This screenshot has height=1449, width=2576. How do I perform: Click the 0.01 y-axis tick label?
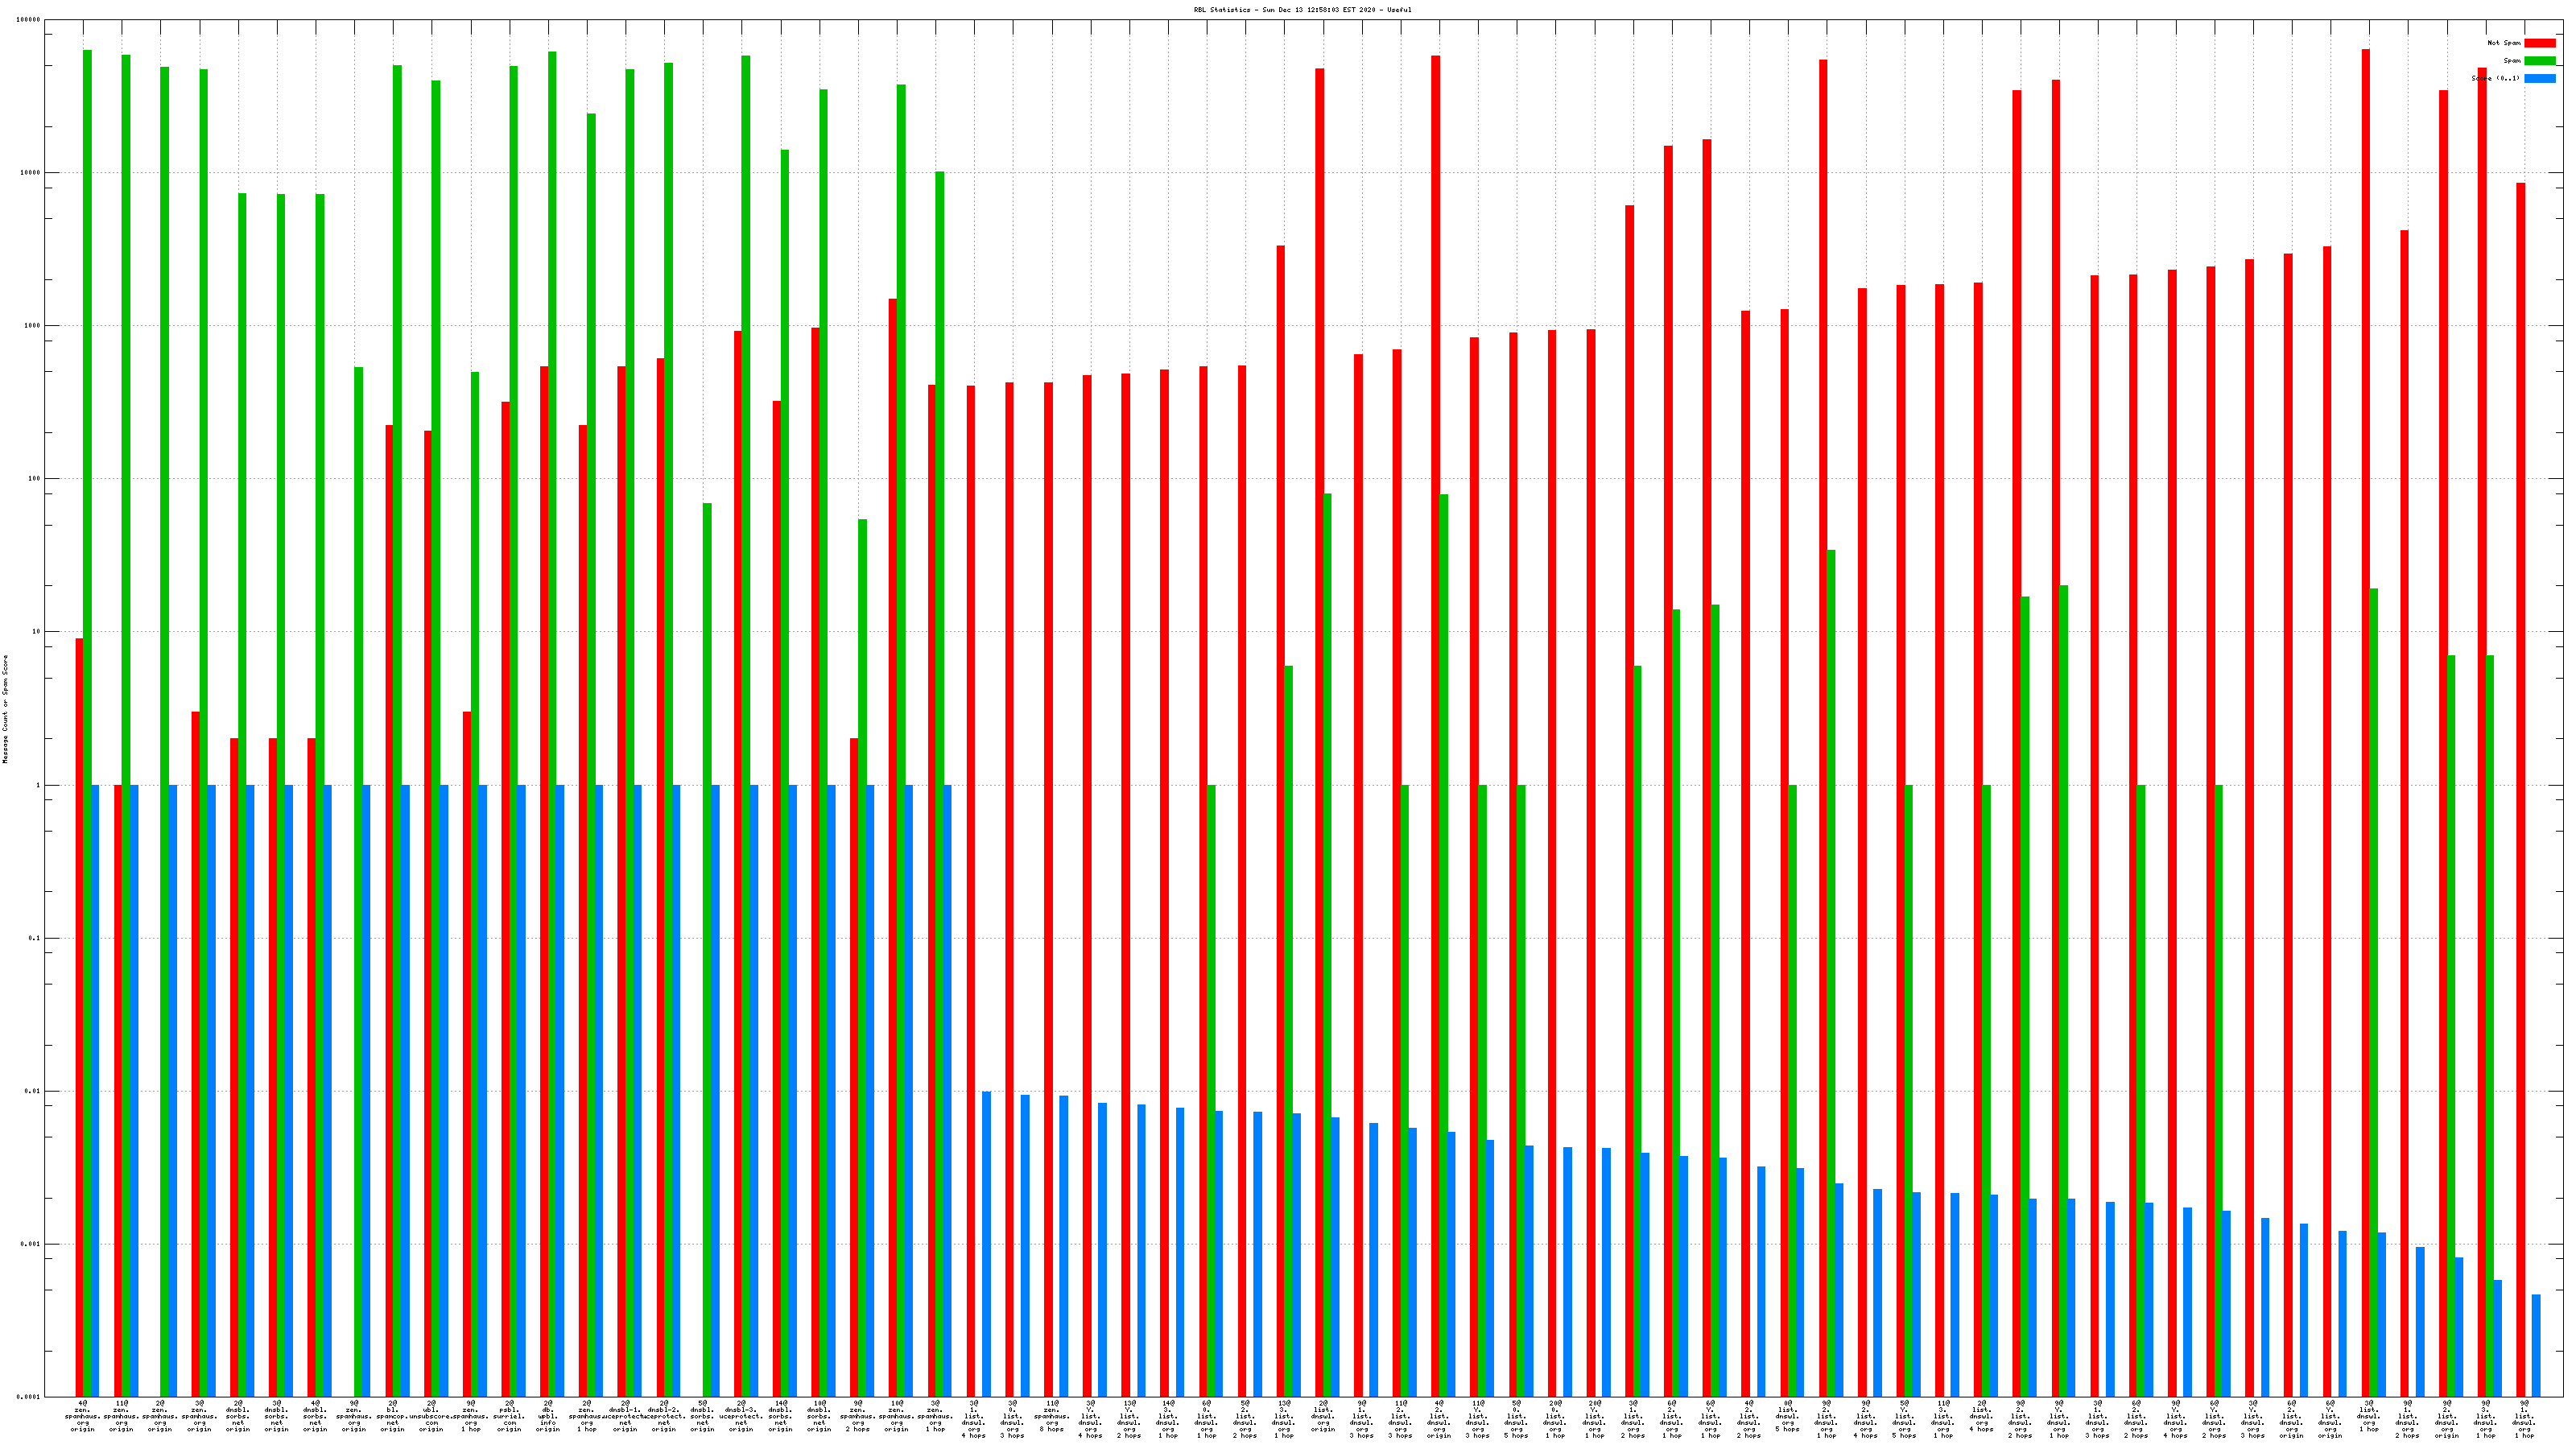coord(33,1091)
